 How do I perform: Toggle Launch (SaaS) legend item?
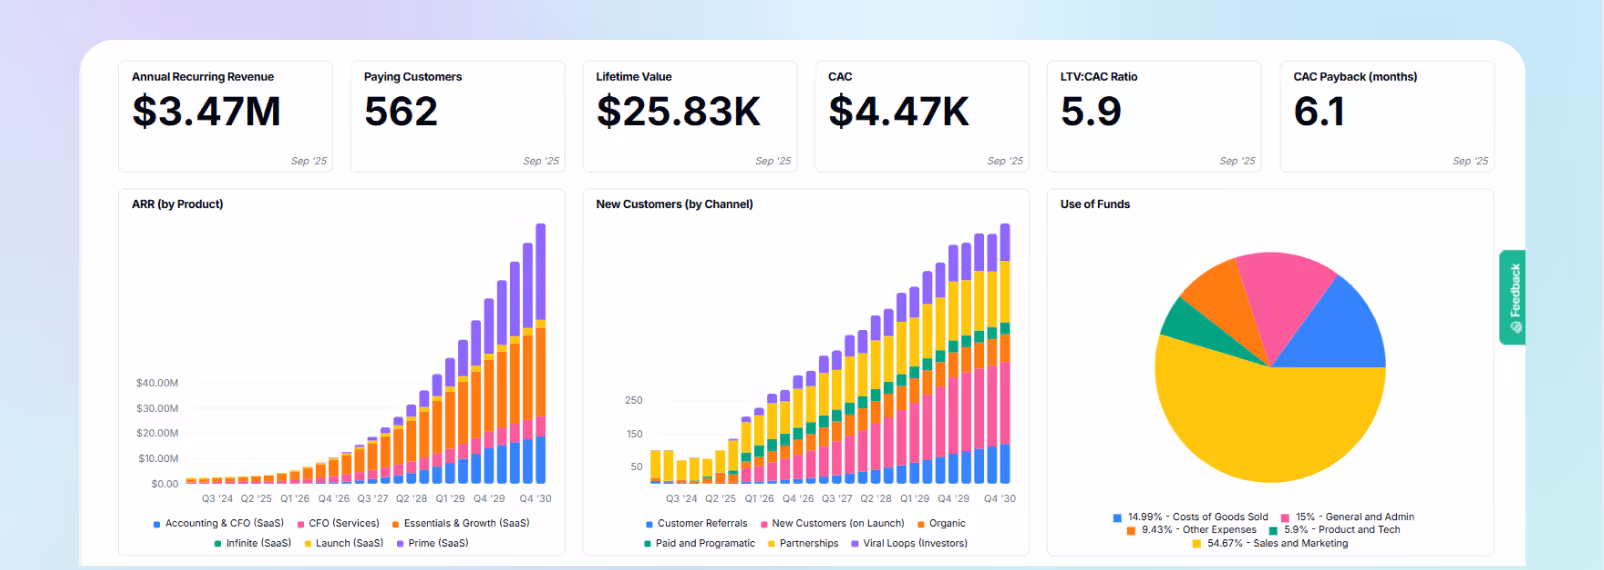pyautogui.click(x=343, y=543)
